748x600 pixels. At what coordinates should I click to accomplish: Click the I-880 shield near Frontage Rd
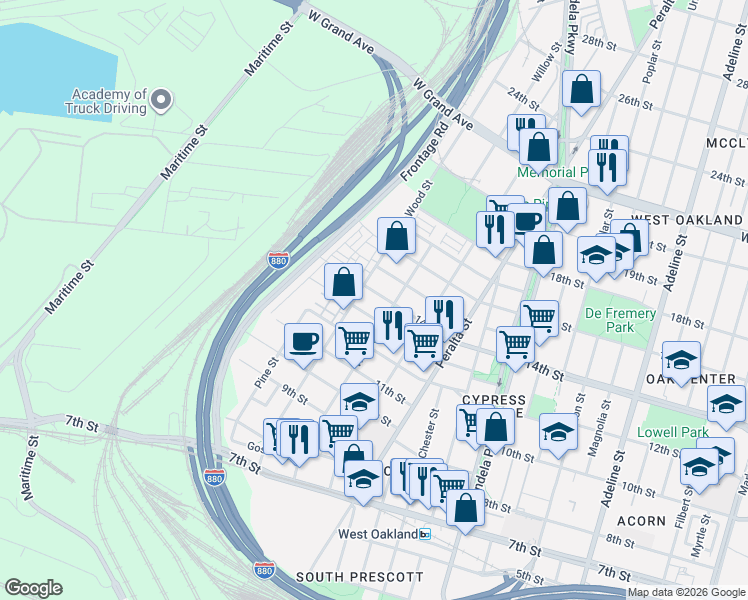278,260
